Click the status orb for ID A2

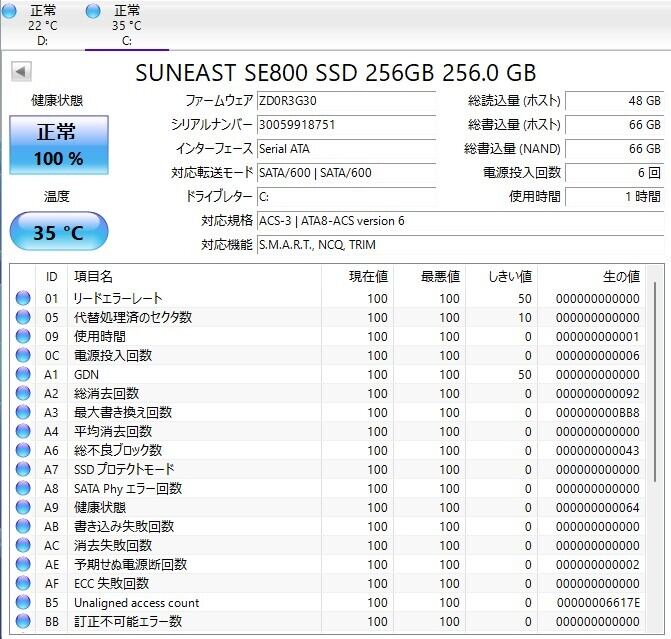23,393
